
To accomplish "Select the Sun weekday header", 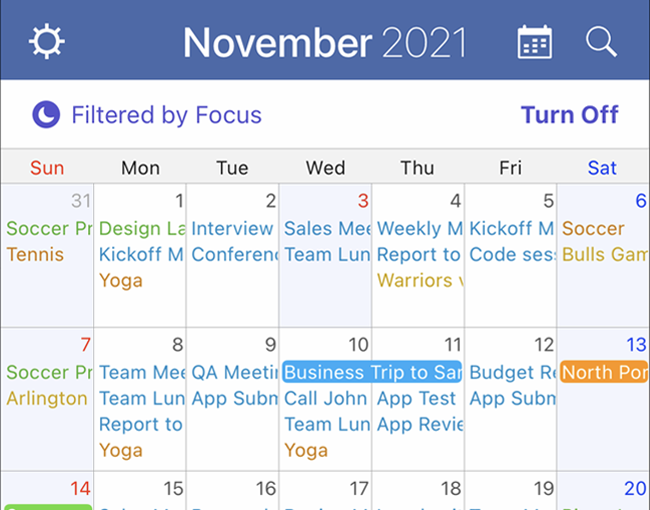I will (x=47, y=168).
